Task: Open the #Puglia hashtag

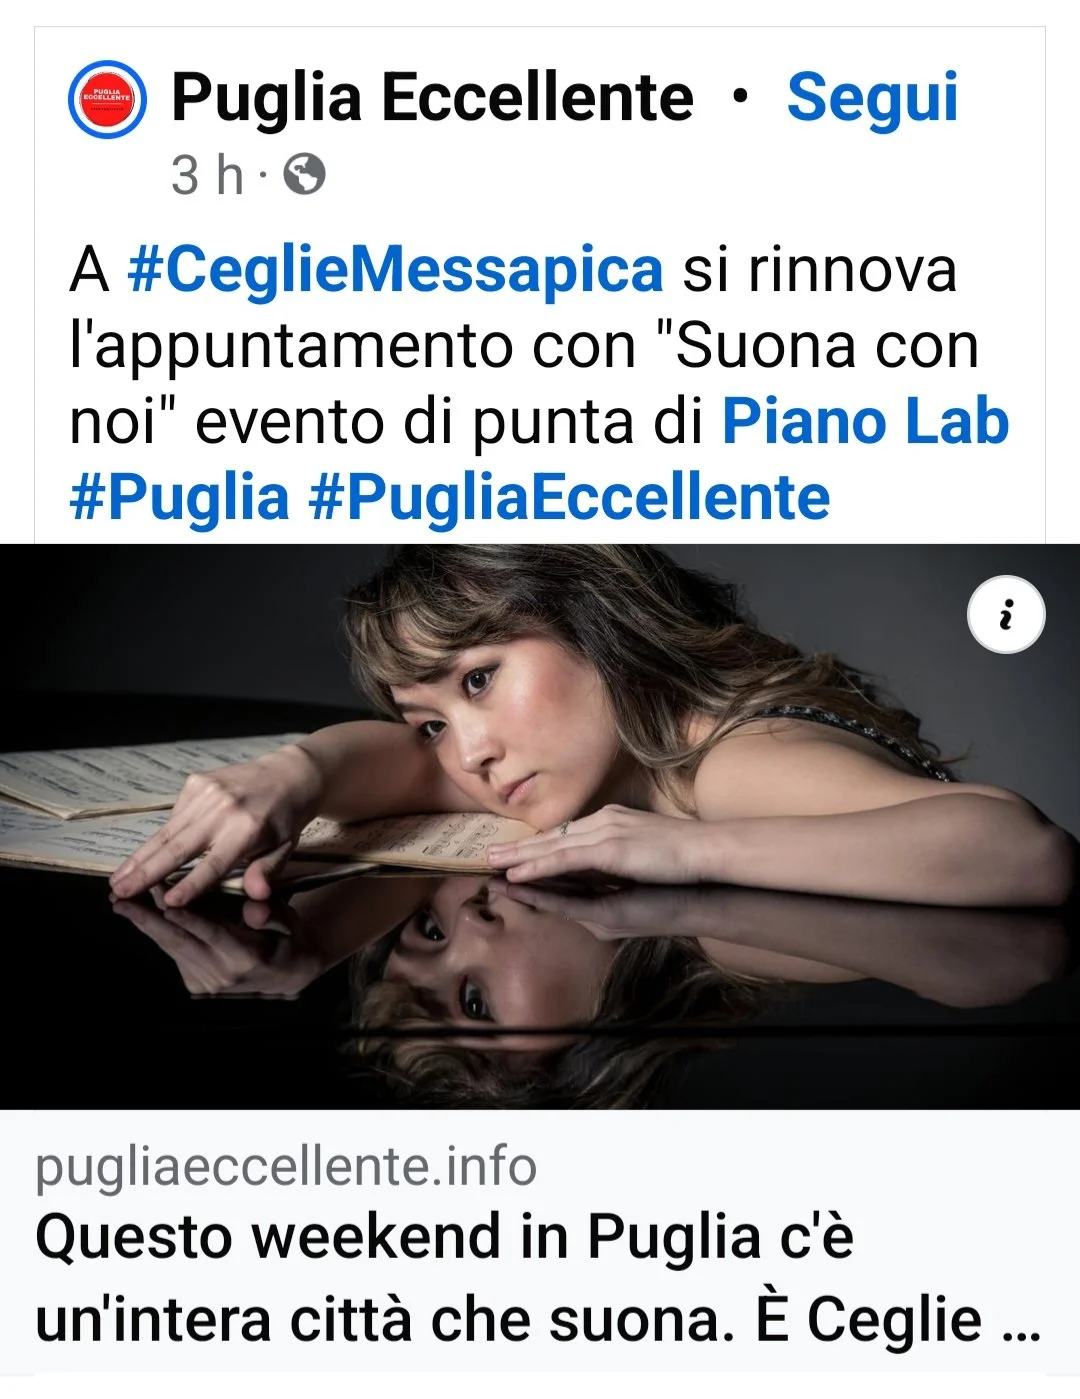Action: 179,497
